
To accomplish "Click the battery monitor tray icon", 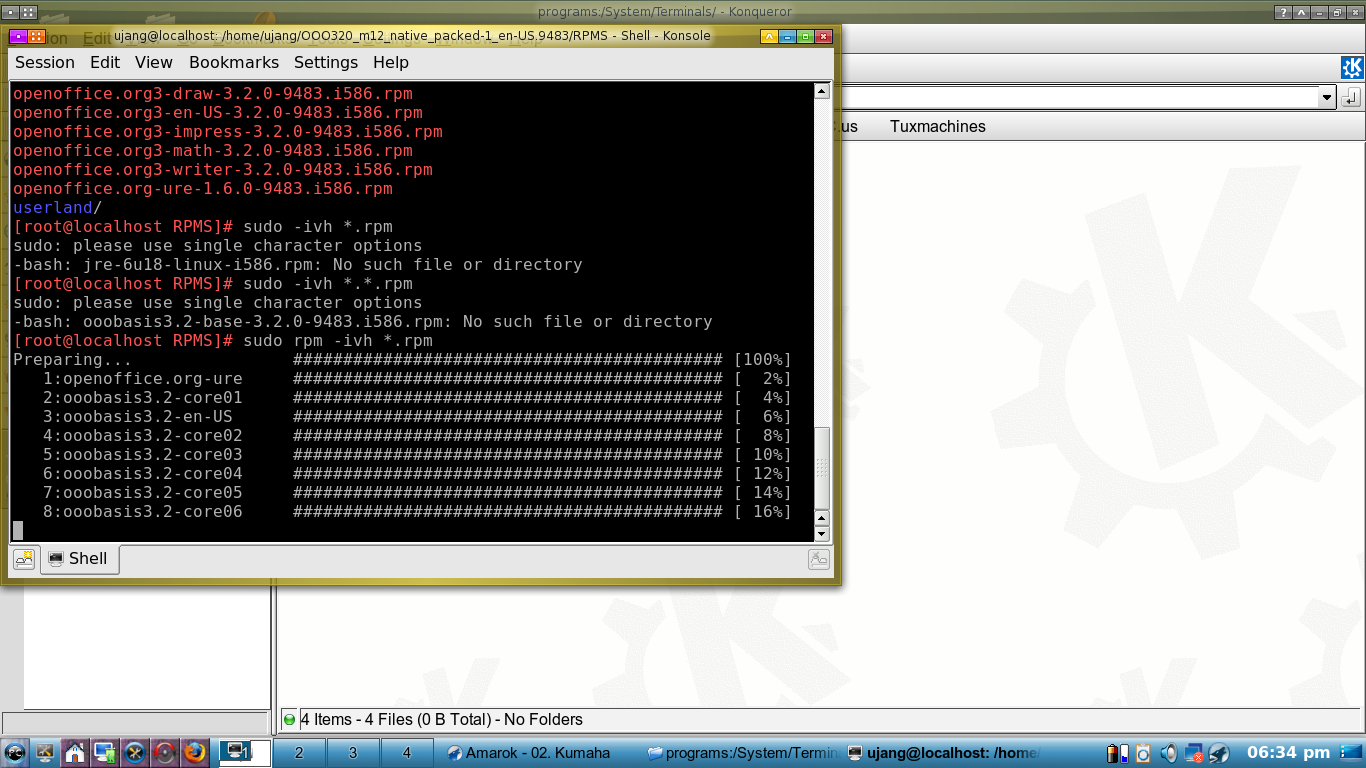I will (x=1117, y=753).
